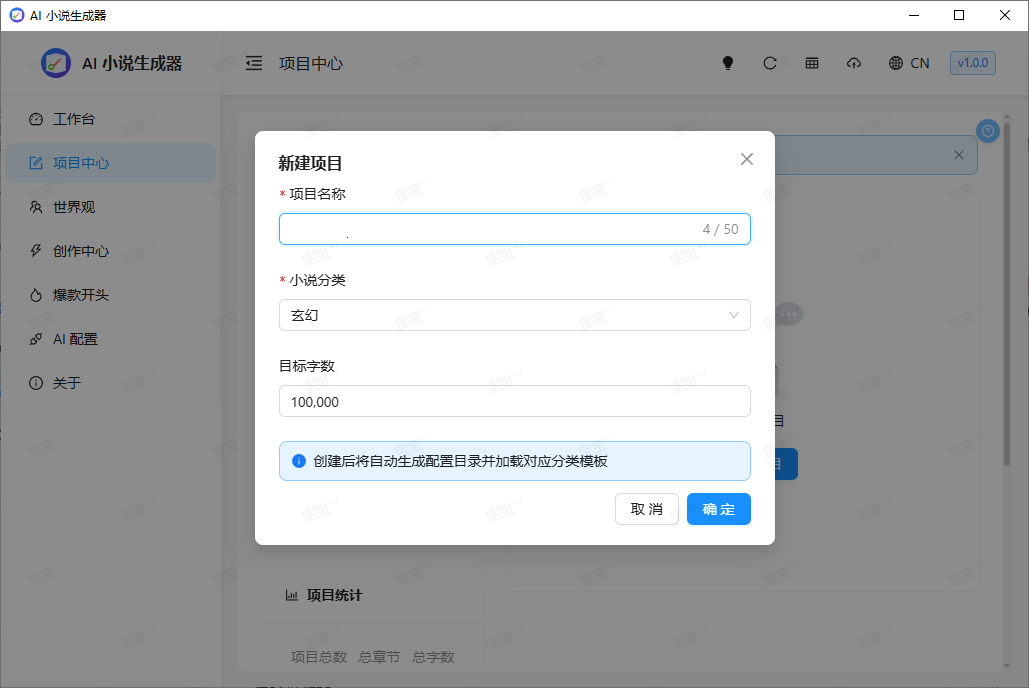Collapse the sidebar with the menu fold icon
This screenshot has width=1029, height=688.
pyautogui.click(x=254, y=63)
